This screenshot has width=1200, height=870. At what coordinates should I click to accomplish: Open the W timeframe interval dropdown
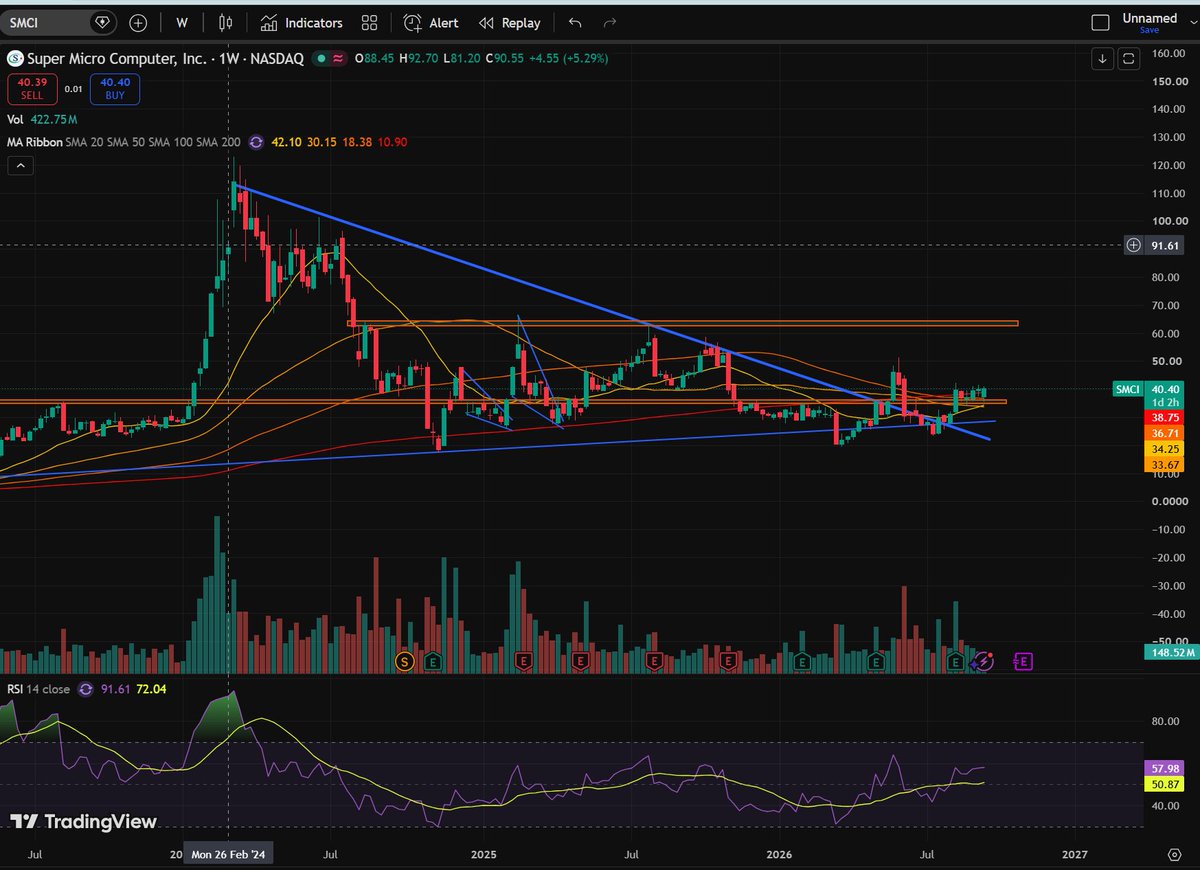coord(182,22)
